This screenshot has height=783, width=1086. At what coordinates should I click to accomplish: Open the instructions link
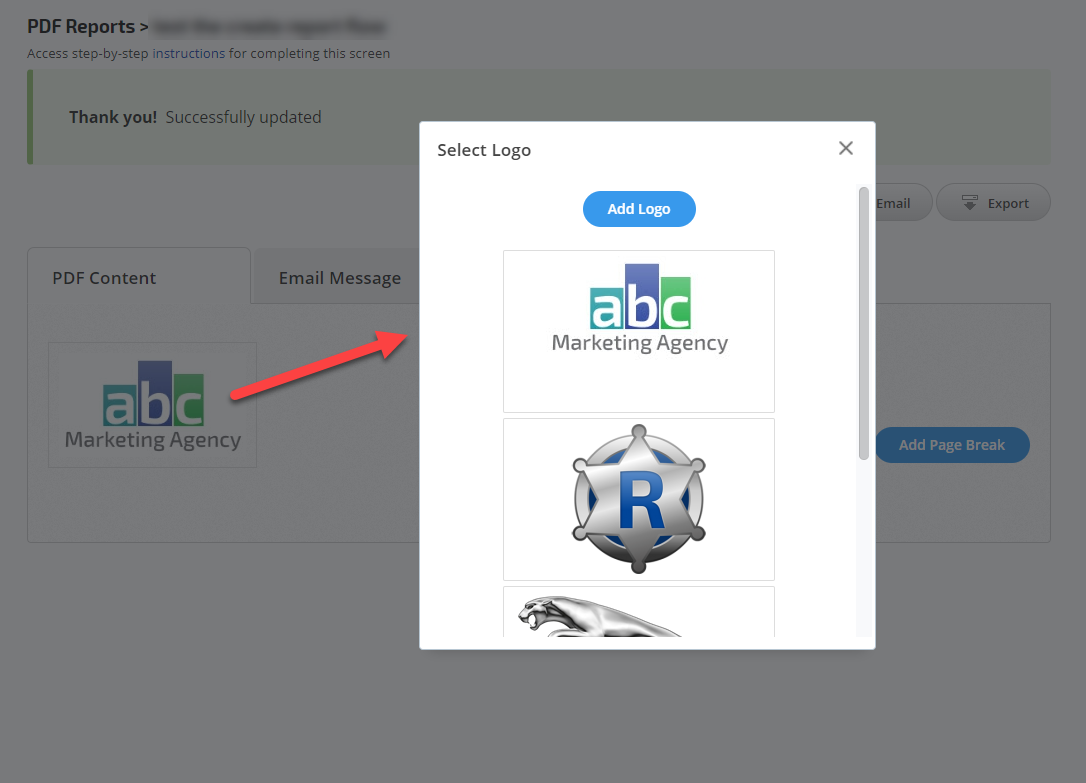188,53
